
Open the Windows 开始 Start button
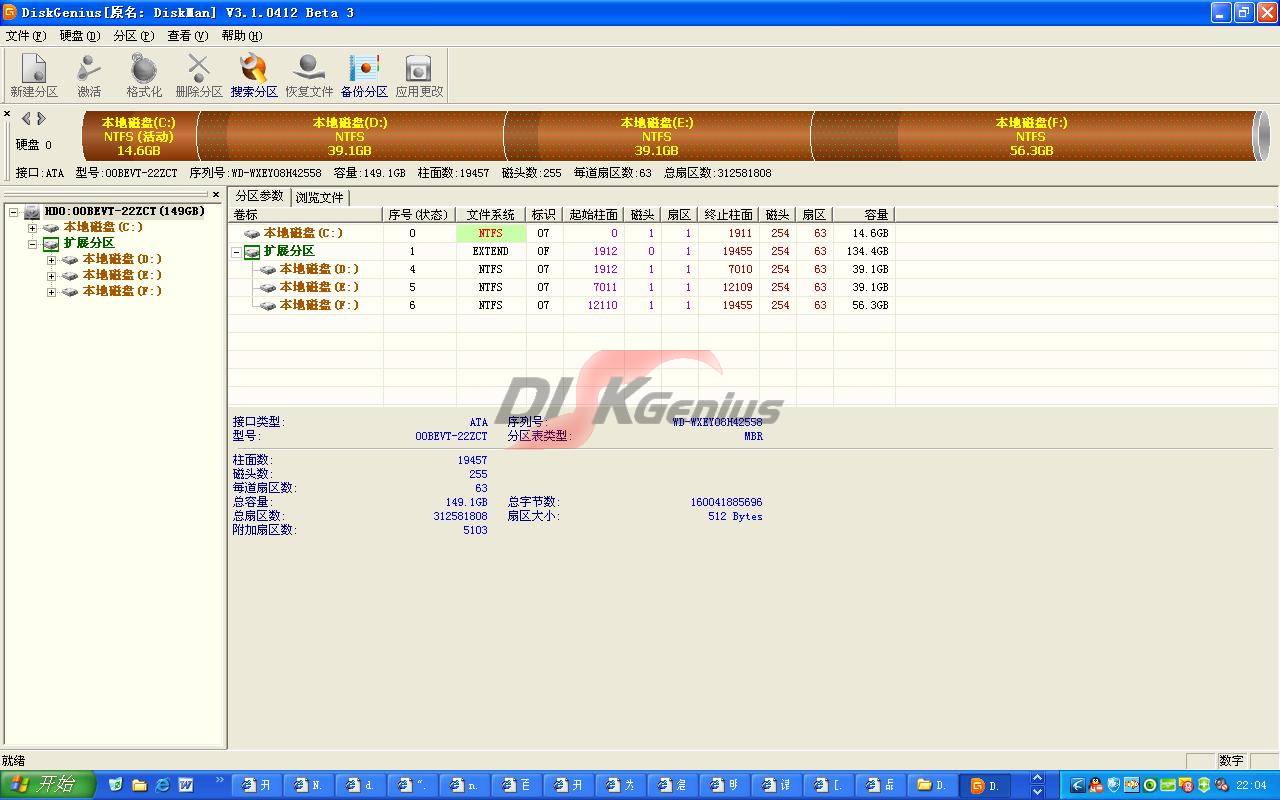tap(47, 785)
